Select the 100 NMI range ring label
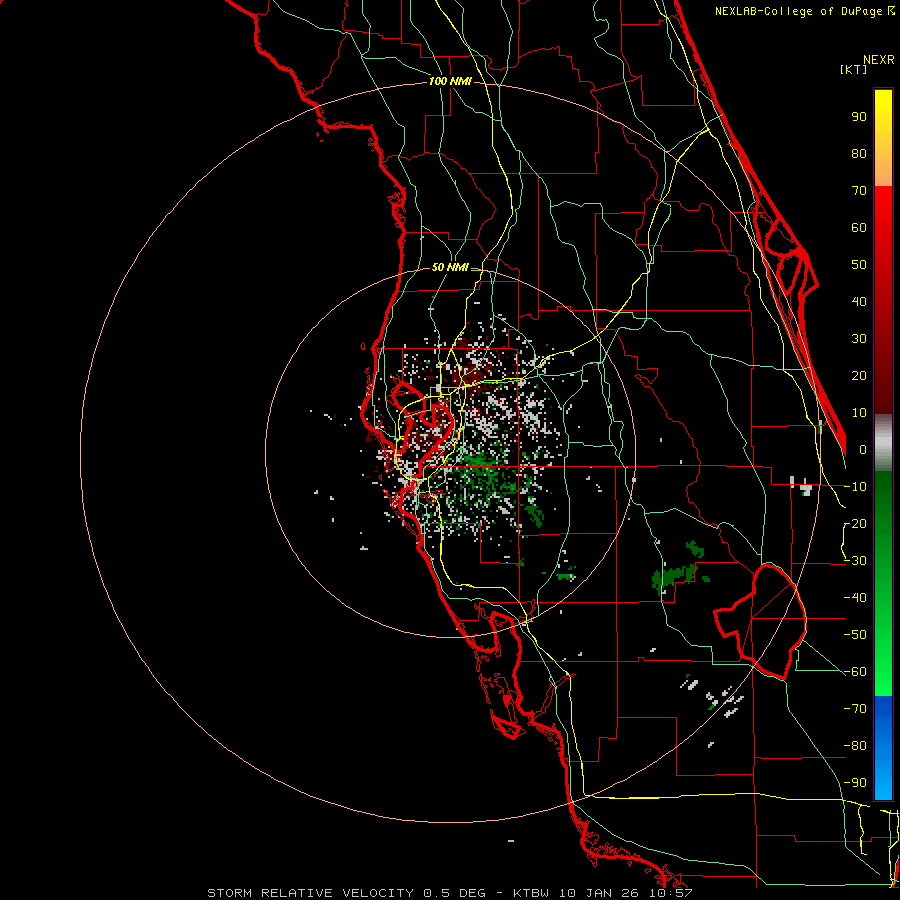900x900 pixels. point(450,81)
